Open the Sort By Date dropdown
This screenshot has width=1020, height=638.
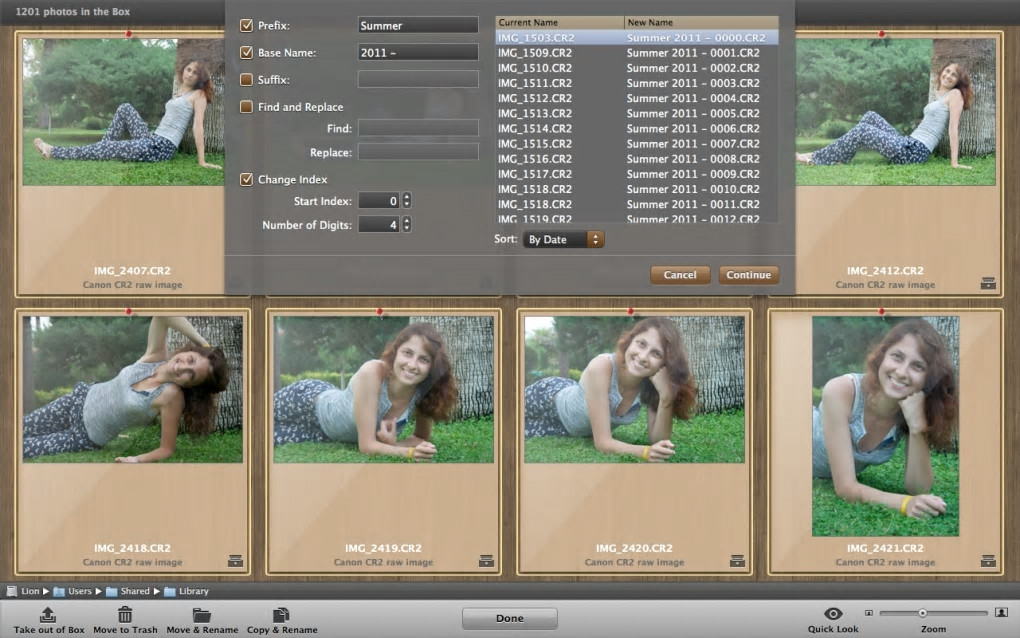coord(564,240)
